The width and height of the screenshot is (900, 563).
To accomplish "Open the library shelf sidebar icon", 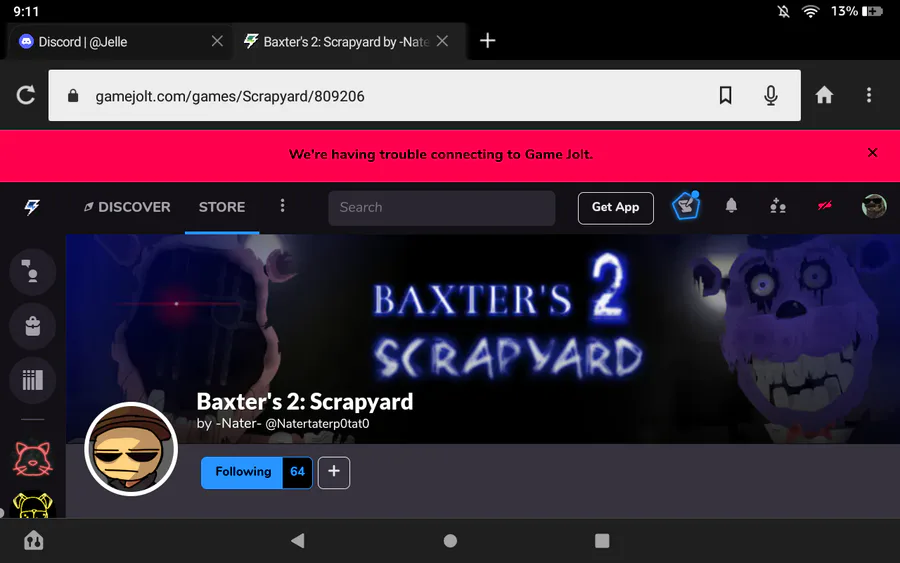I will tap(33, 380).
